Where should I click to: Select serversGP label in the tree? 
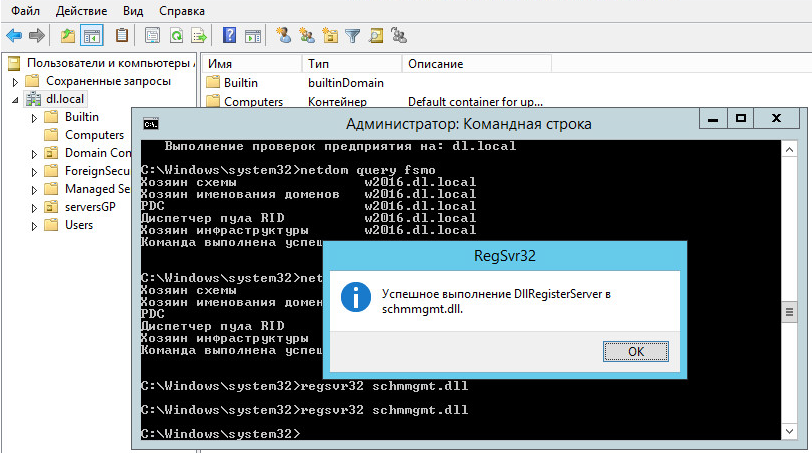[90, 207]
